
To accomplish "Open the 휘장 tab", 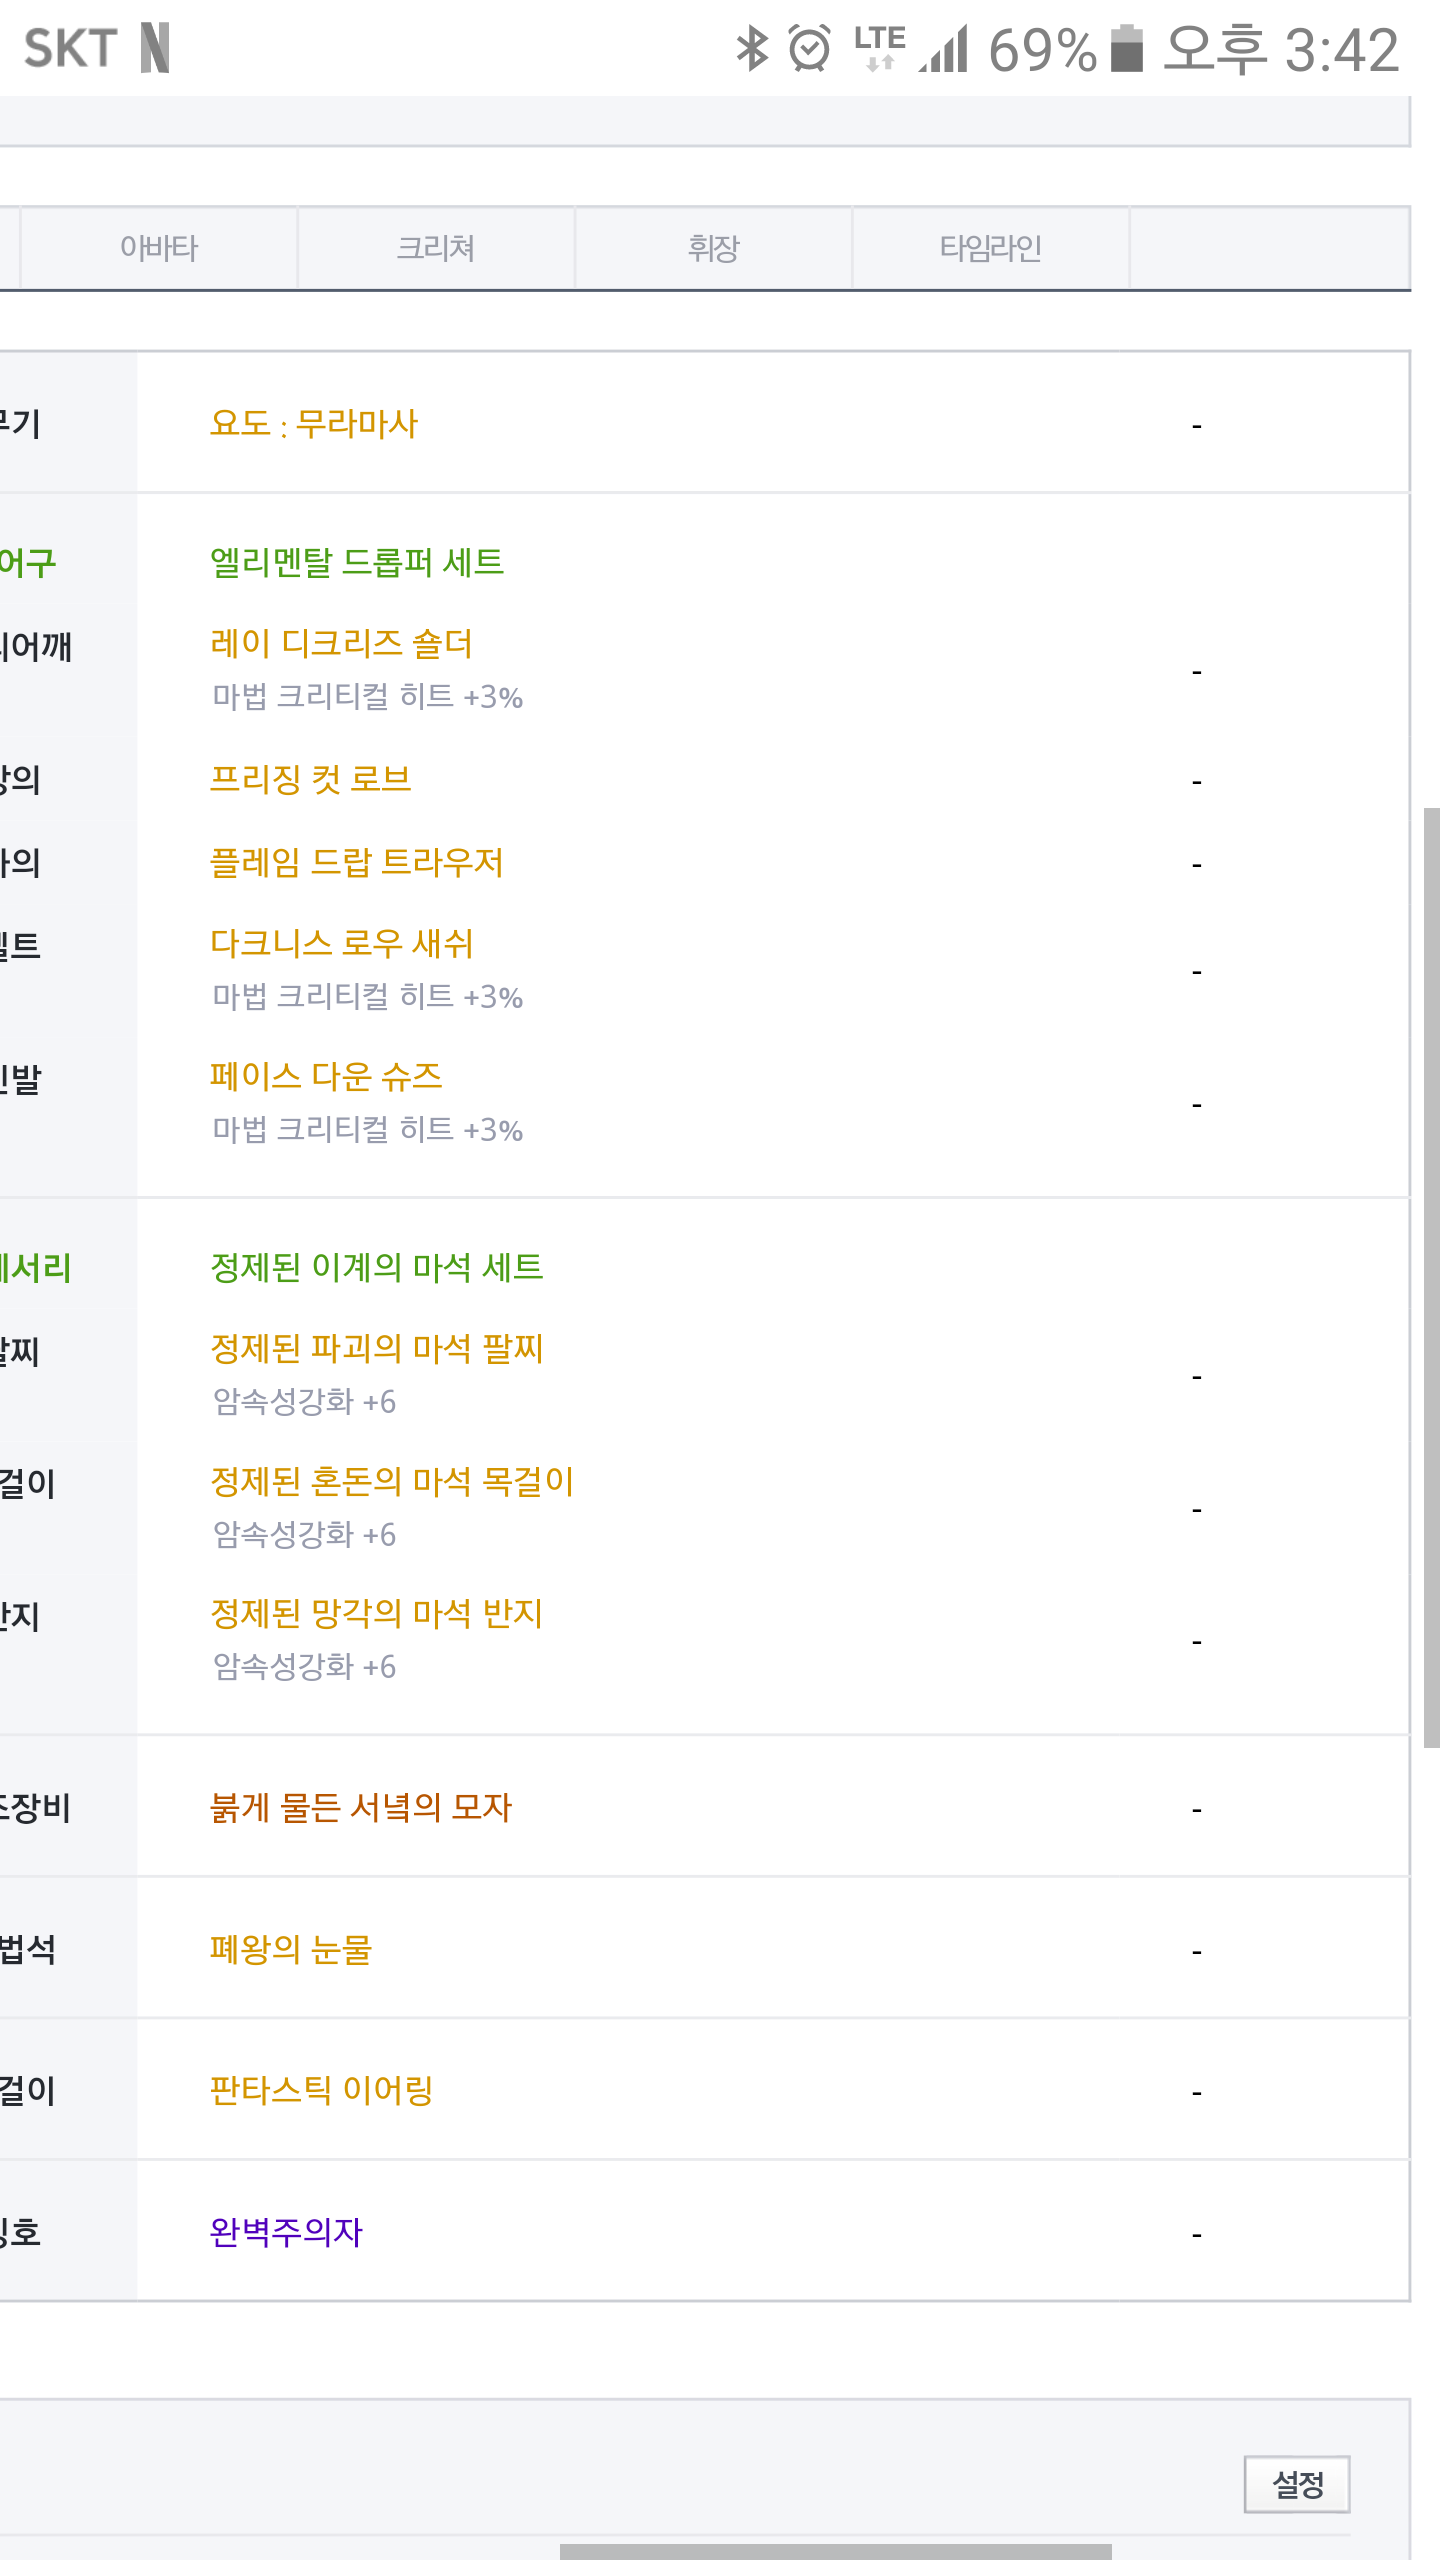I will (713, 248).
